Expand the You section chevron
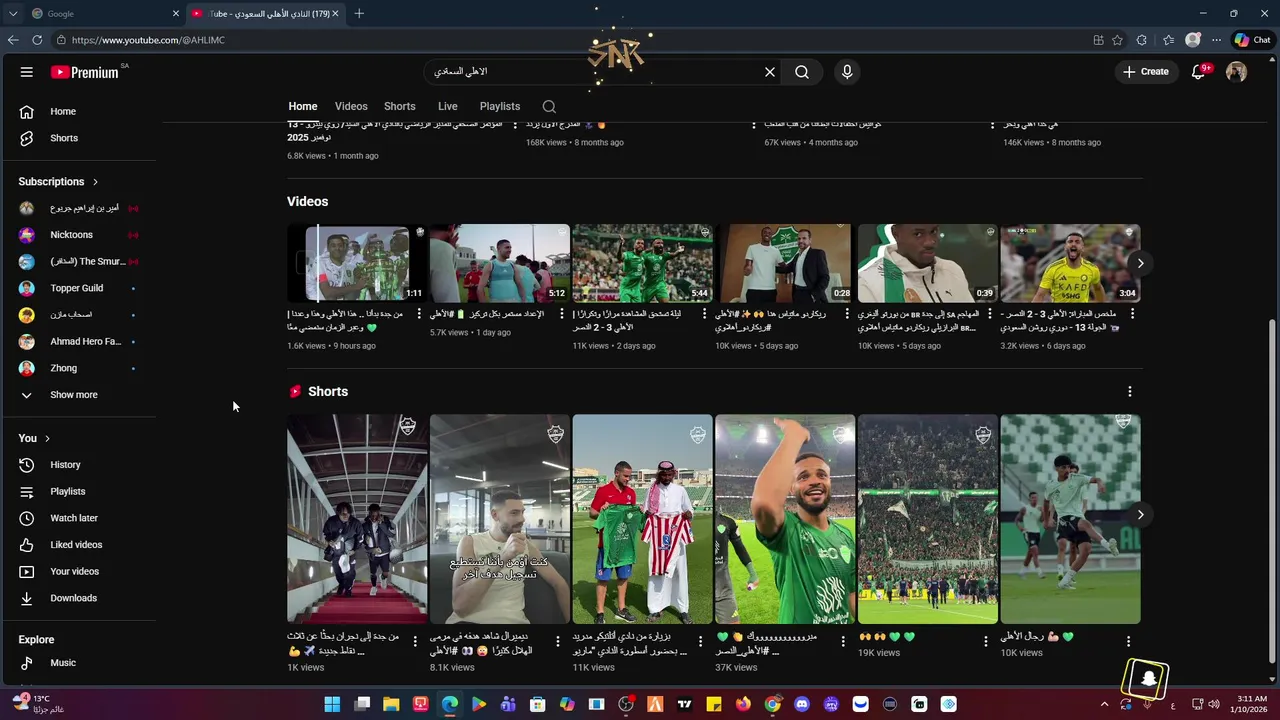 (x=47, y=439)
